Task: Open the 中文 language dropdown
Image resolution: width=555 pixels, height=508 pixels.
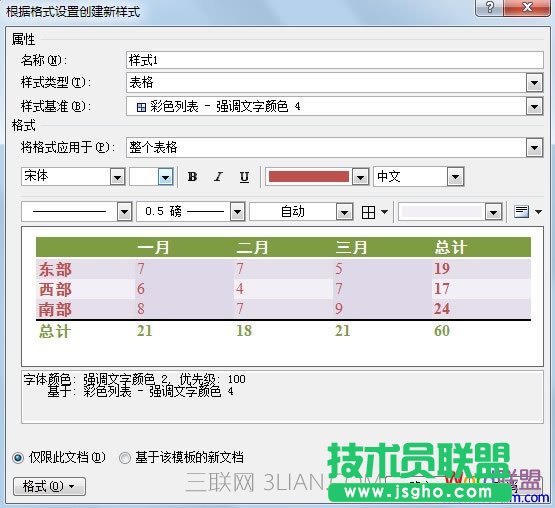Action: tap(455, 176)
